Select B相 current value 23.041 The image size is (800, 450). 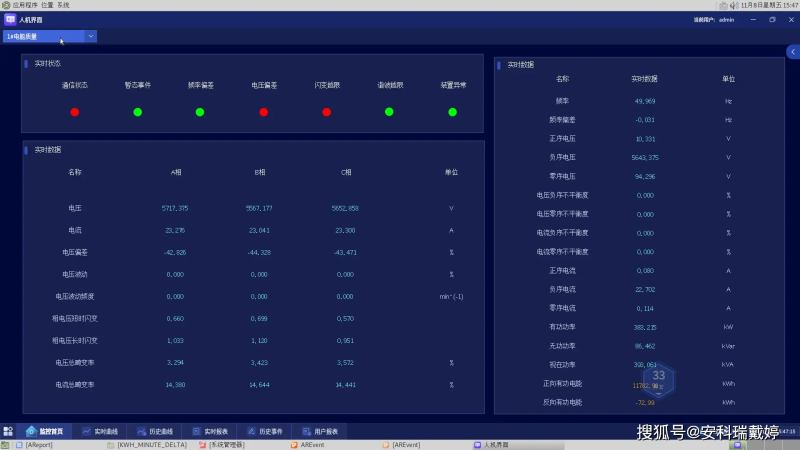coord(259,230)
